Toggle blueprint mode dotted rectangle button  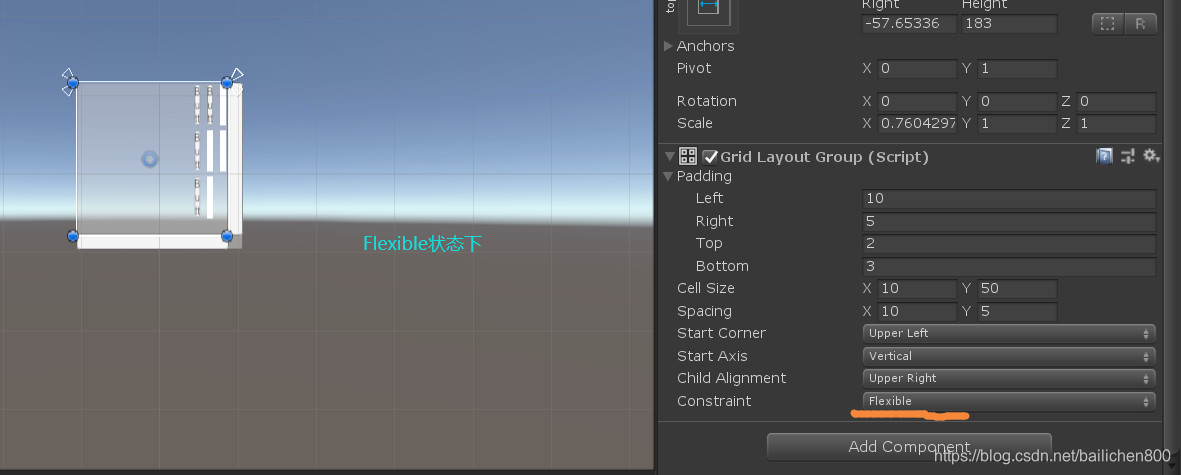pyautogui.click(x=1108, y=23)
